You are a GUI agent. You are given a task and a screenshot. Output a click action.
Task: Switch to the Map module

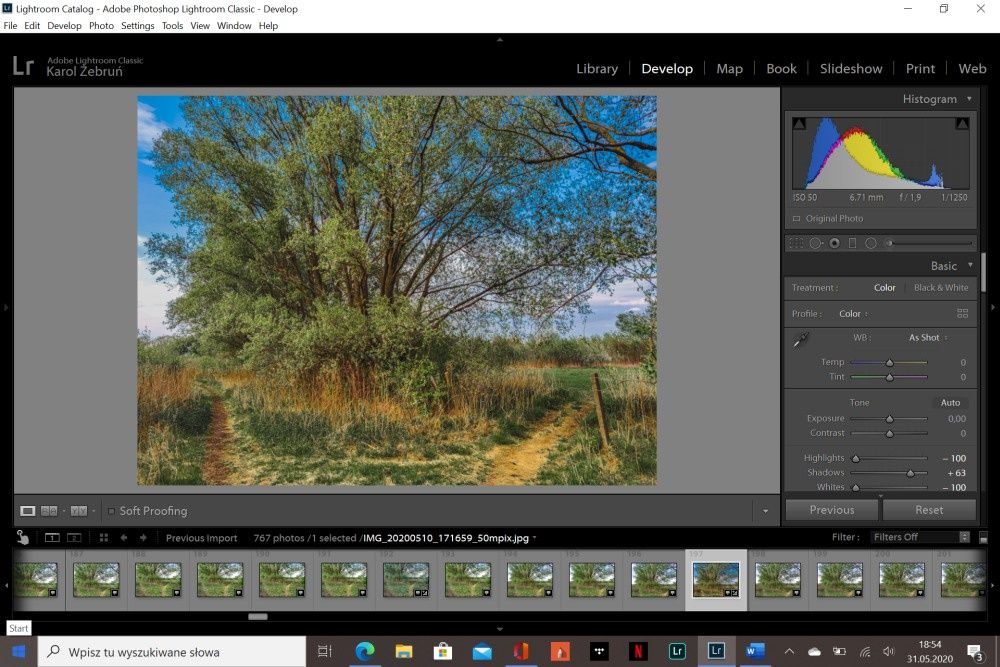tap(729, 68)
